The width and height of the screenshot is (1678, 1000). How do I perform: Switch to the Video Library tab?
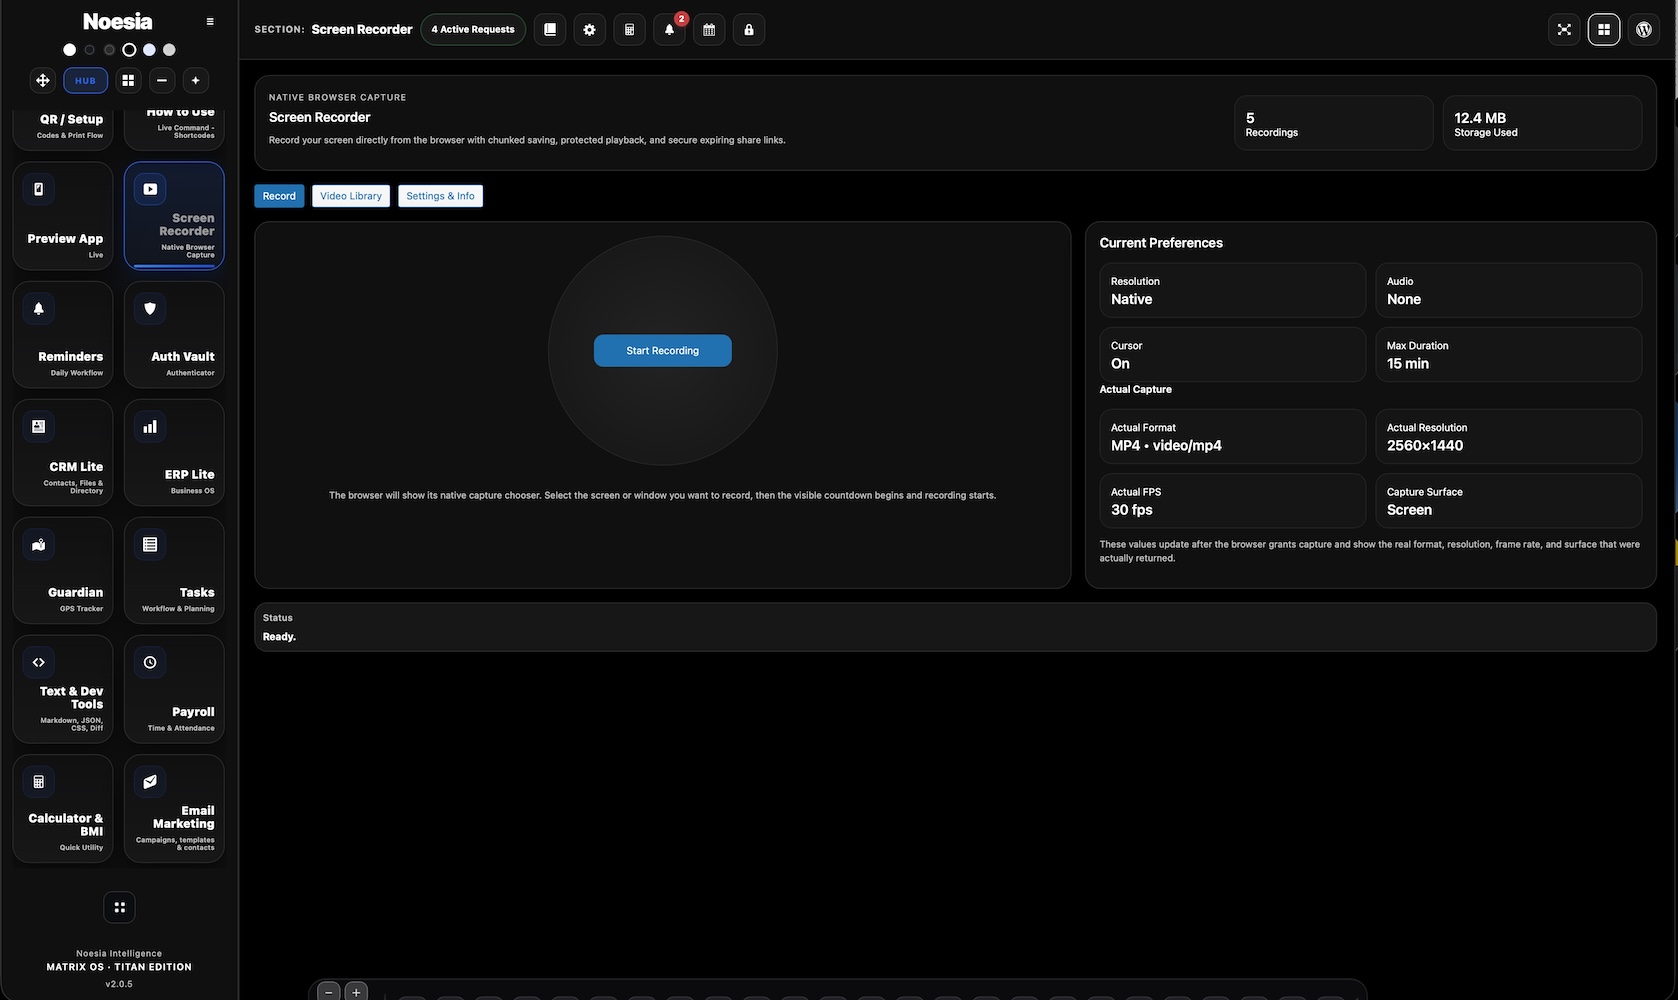(351, 196)
